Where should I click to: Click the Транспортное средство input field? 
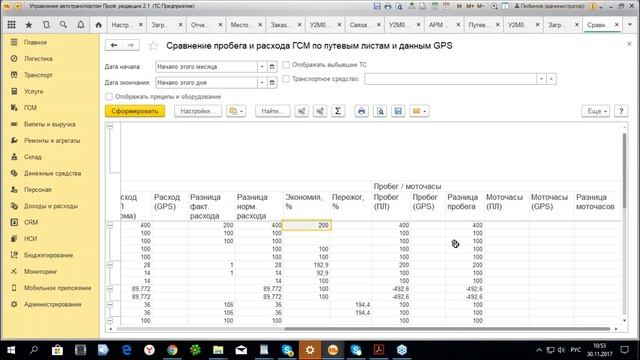click(x=450, y=79)
